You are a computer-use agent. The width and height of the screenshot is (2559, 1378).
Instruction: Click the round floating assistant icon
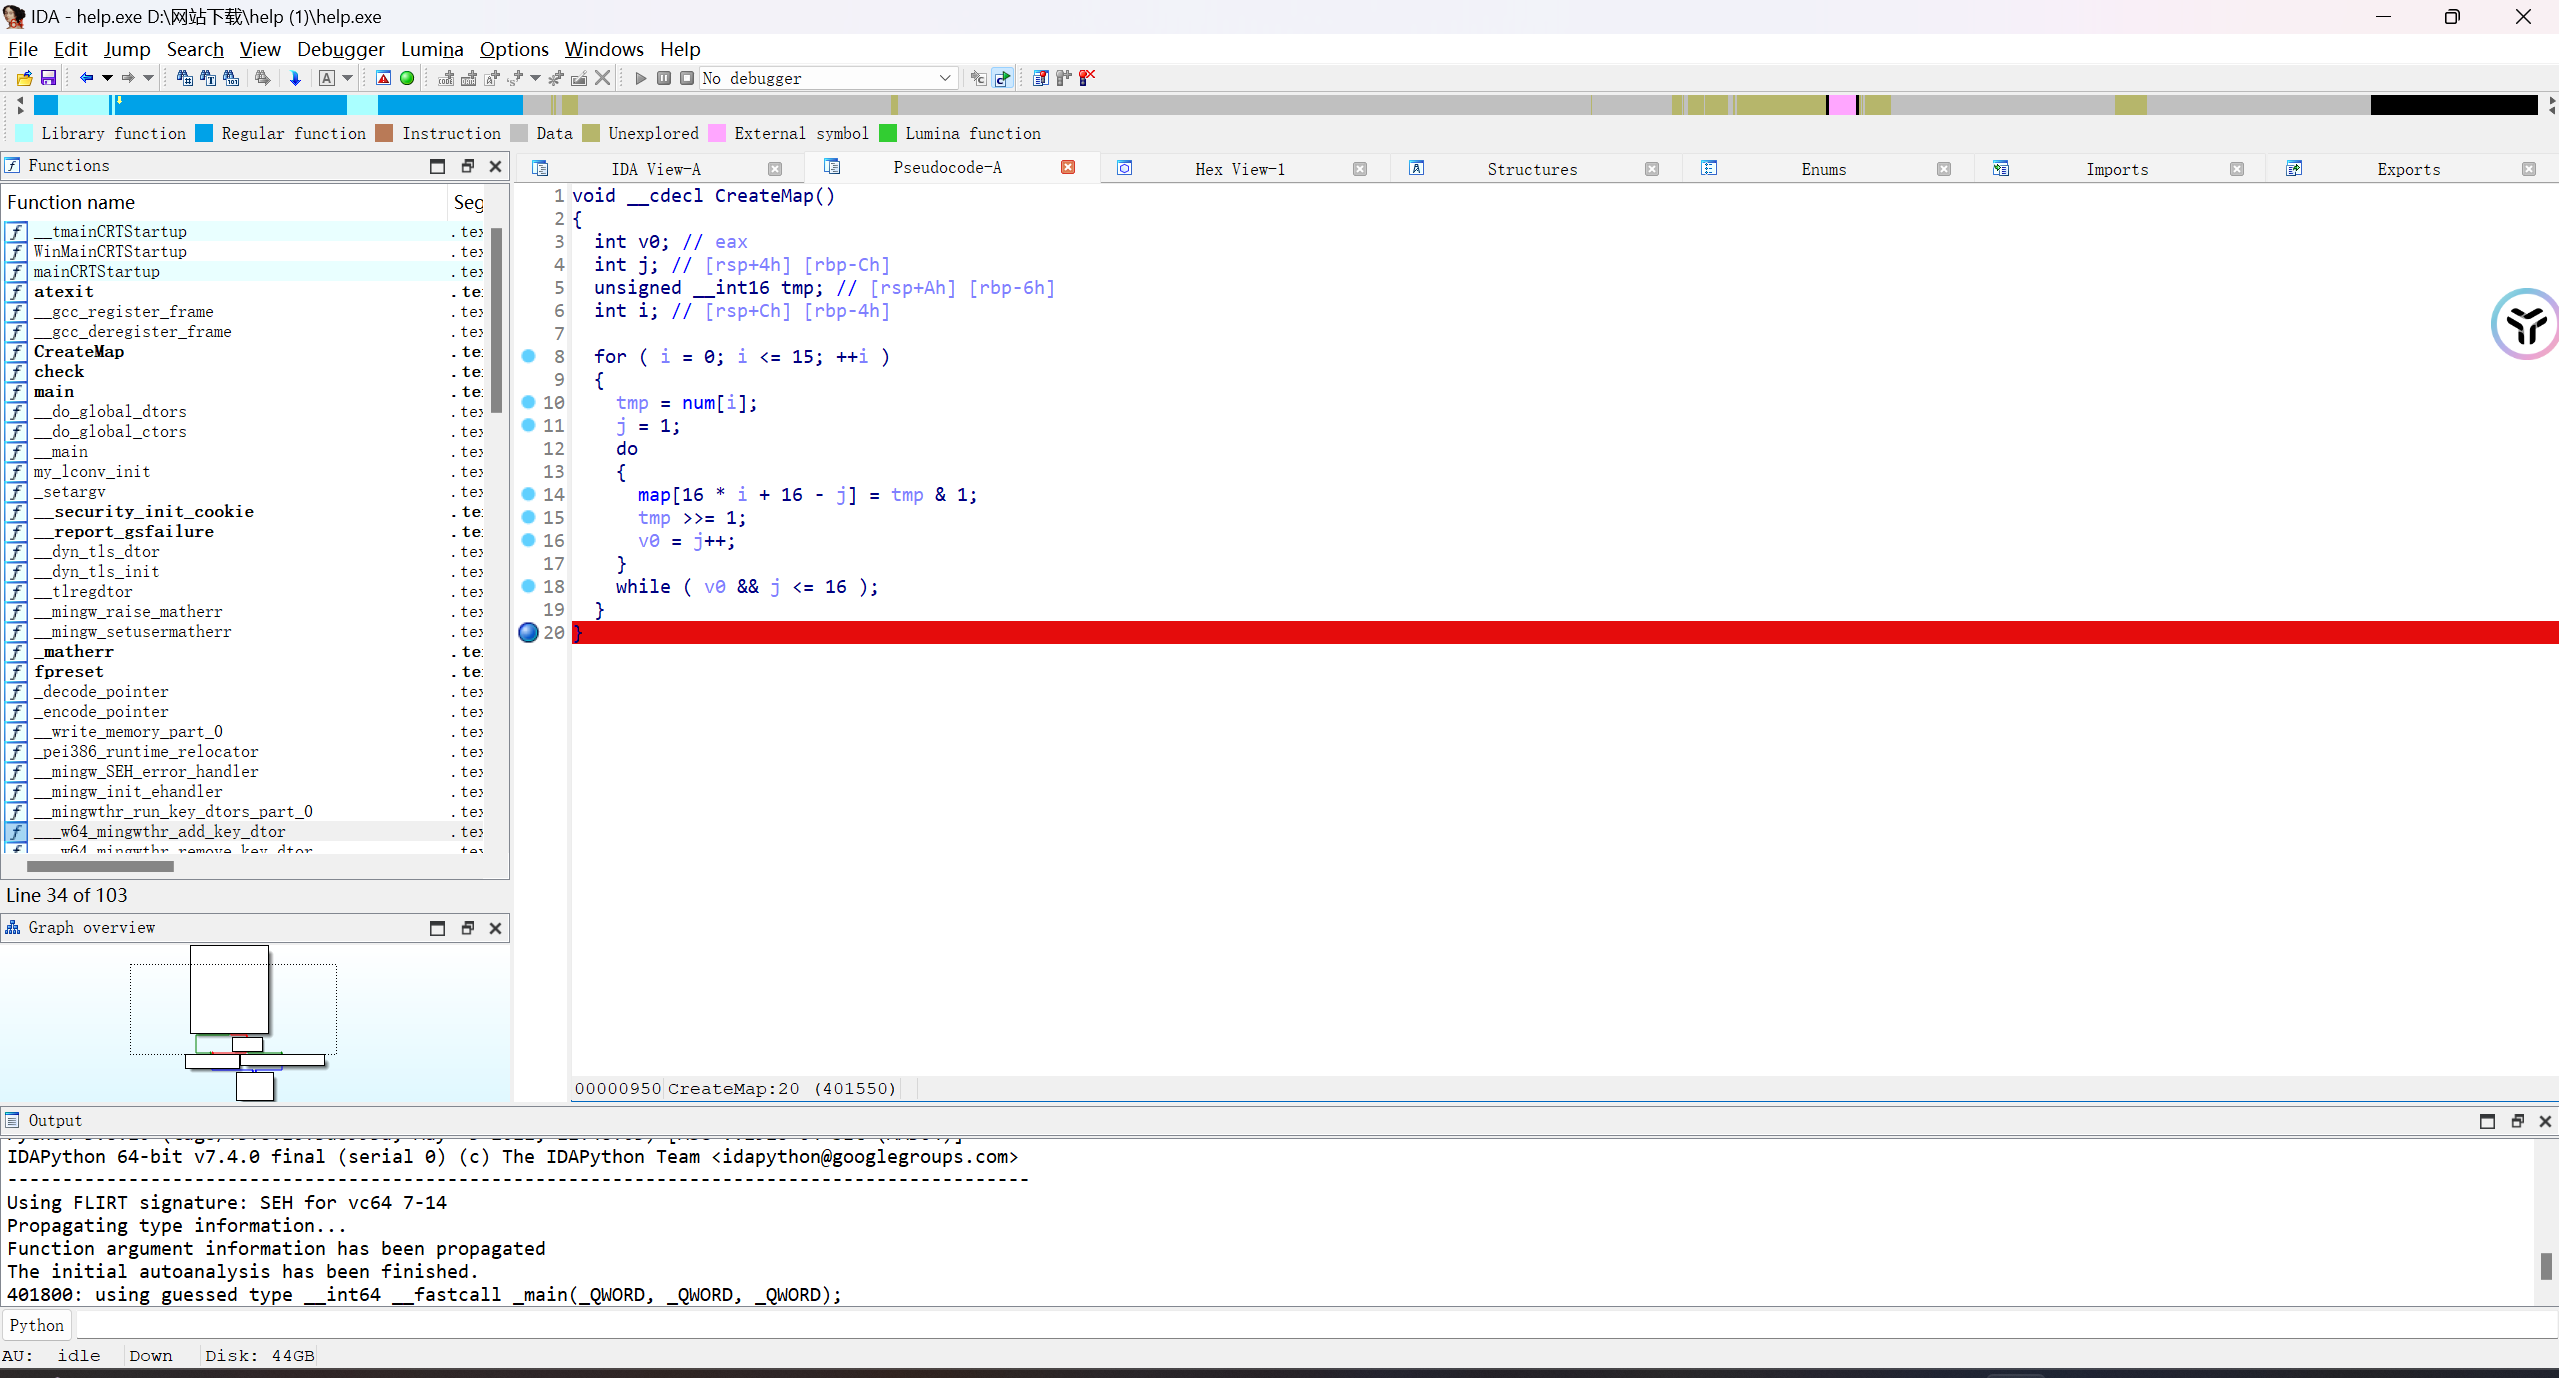pos(2524,324)
